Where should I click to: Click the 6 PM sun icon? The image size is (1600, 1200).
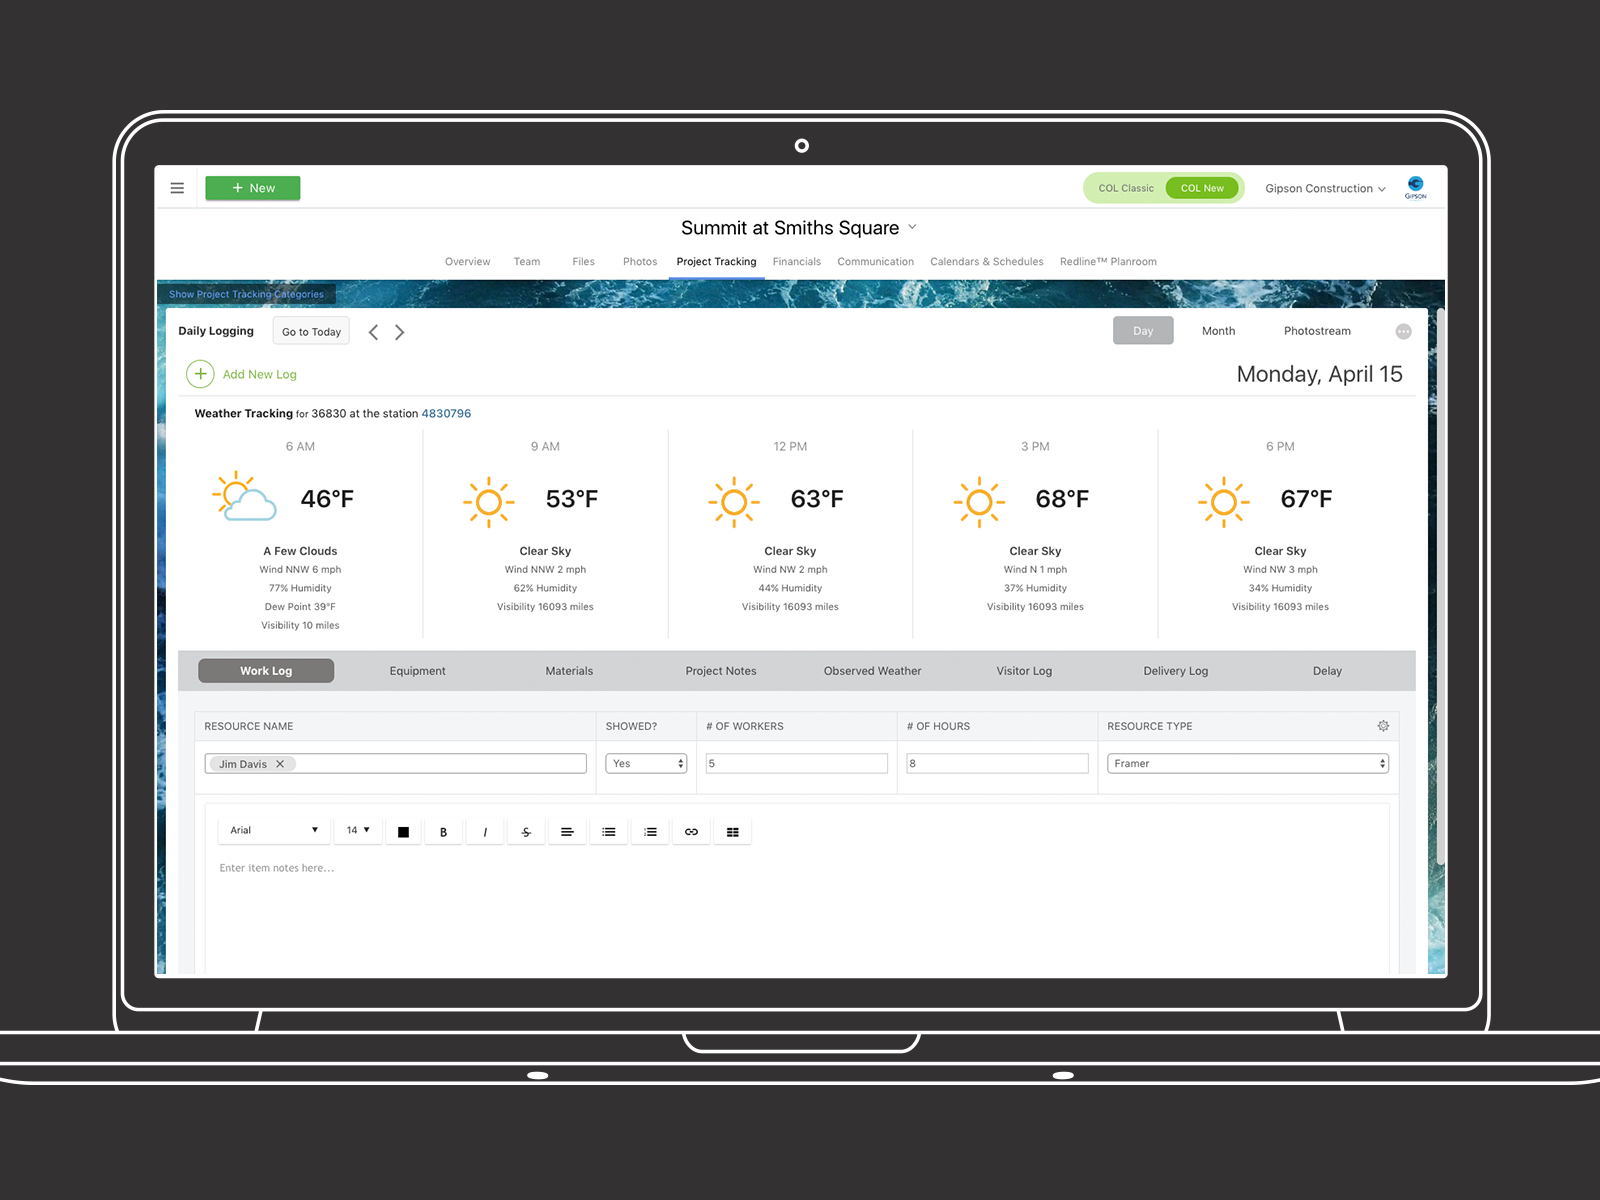tap(1224, 502)
